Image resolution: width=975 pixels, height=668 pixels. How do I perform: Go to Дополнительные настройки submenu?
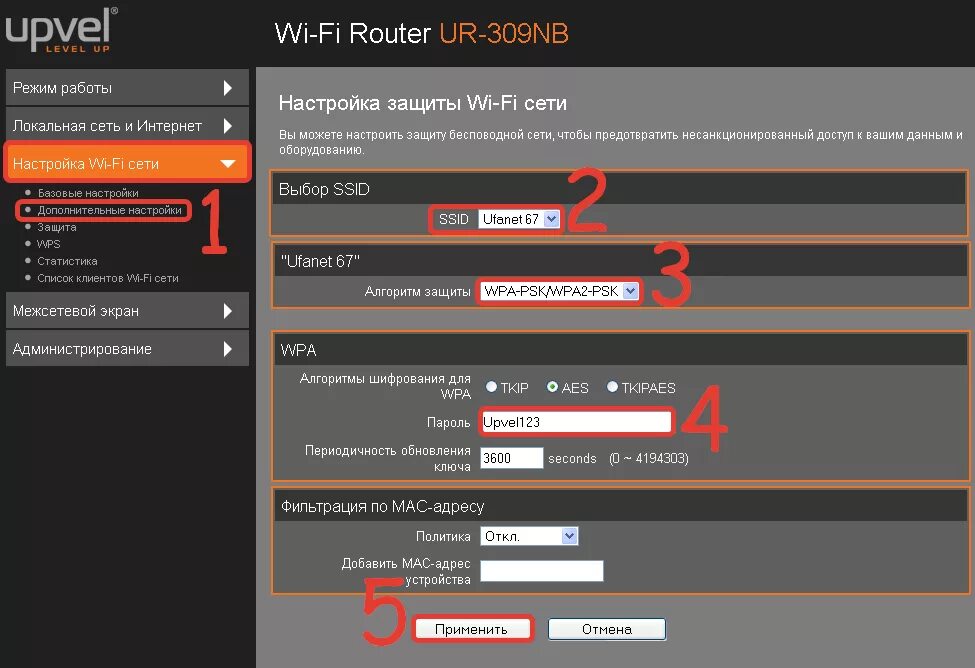pos(109,210)
